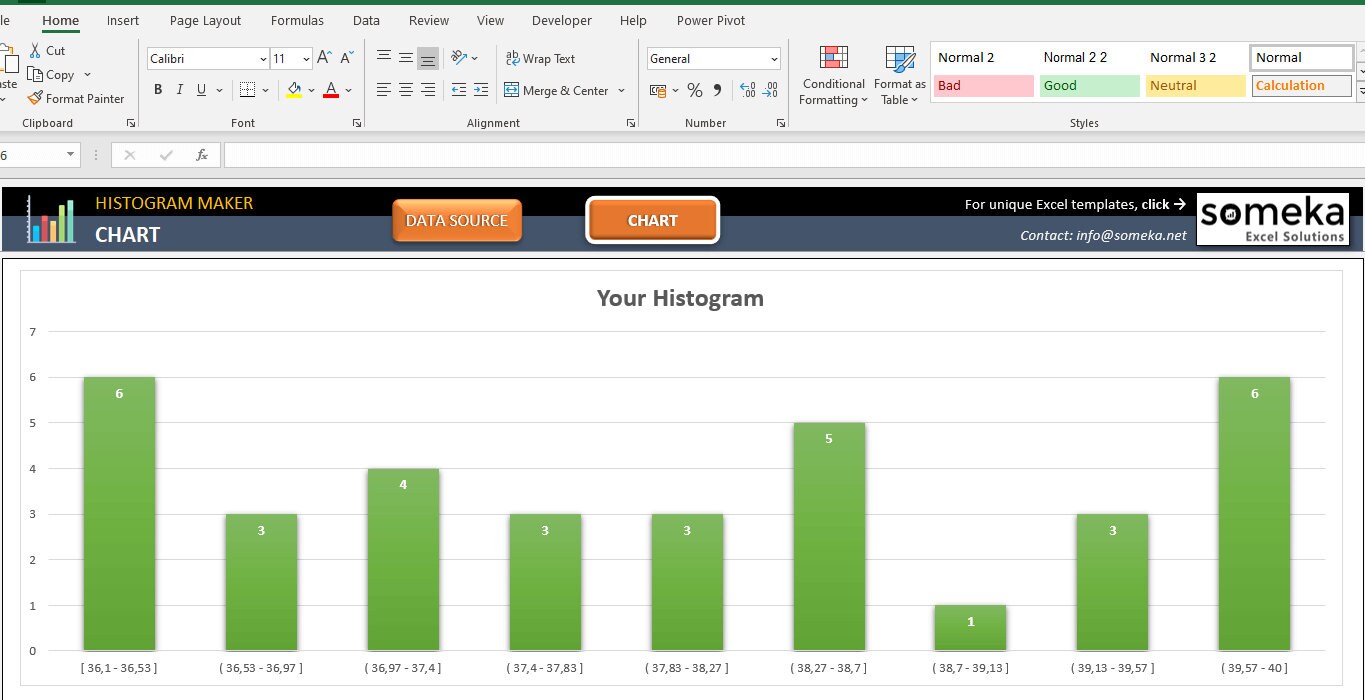Click the CHART button
This screenshot has width=1365, height=700.
pyautogui.click(x=652, y=220)
